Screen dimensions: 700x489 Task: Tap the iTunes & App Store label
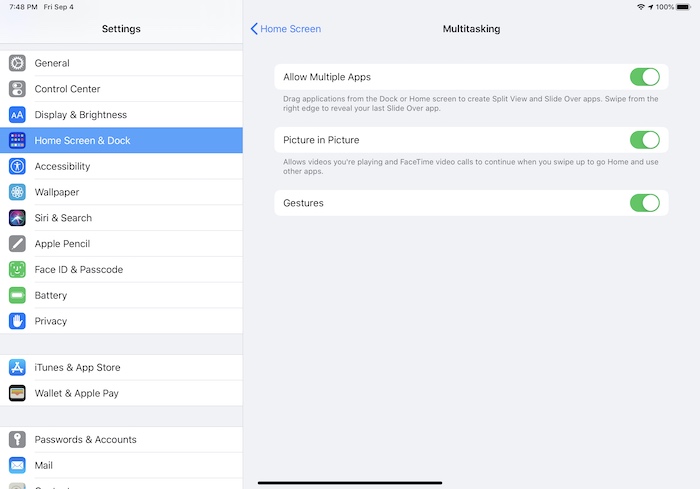(77, 368)
